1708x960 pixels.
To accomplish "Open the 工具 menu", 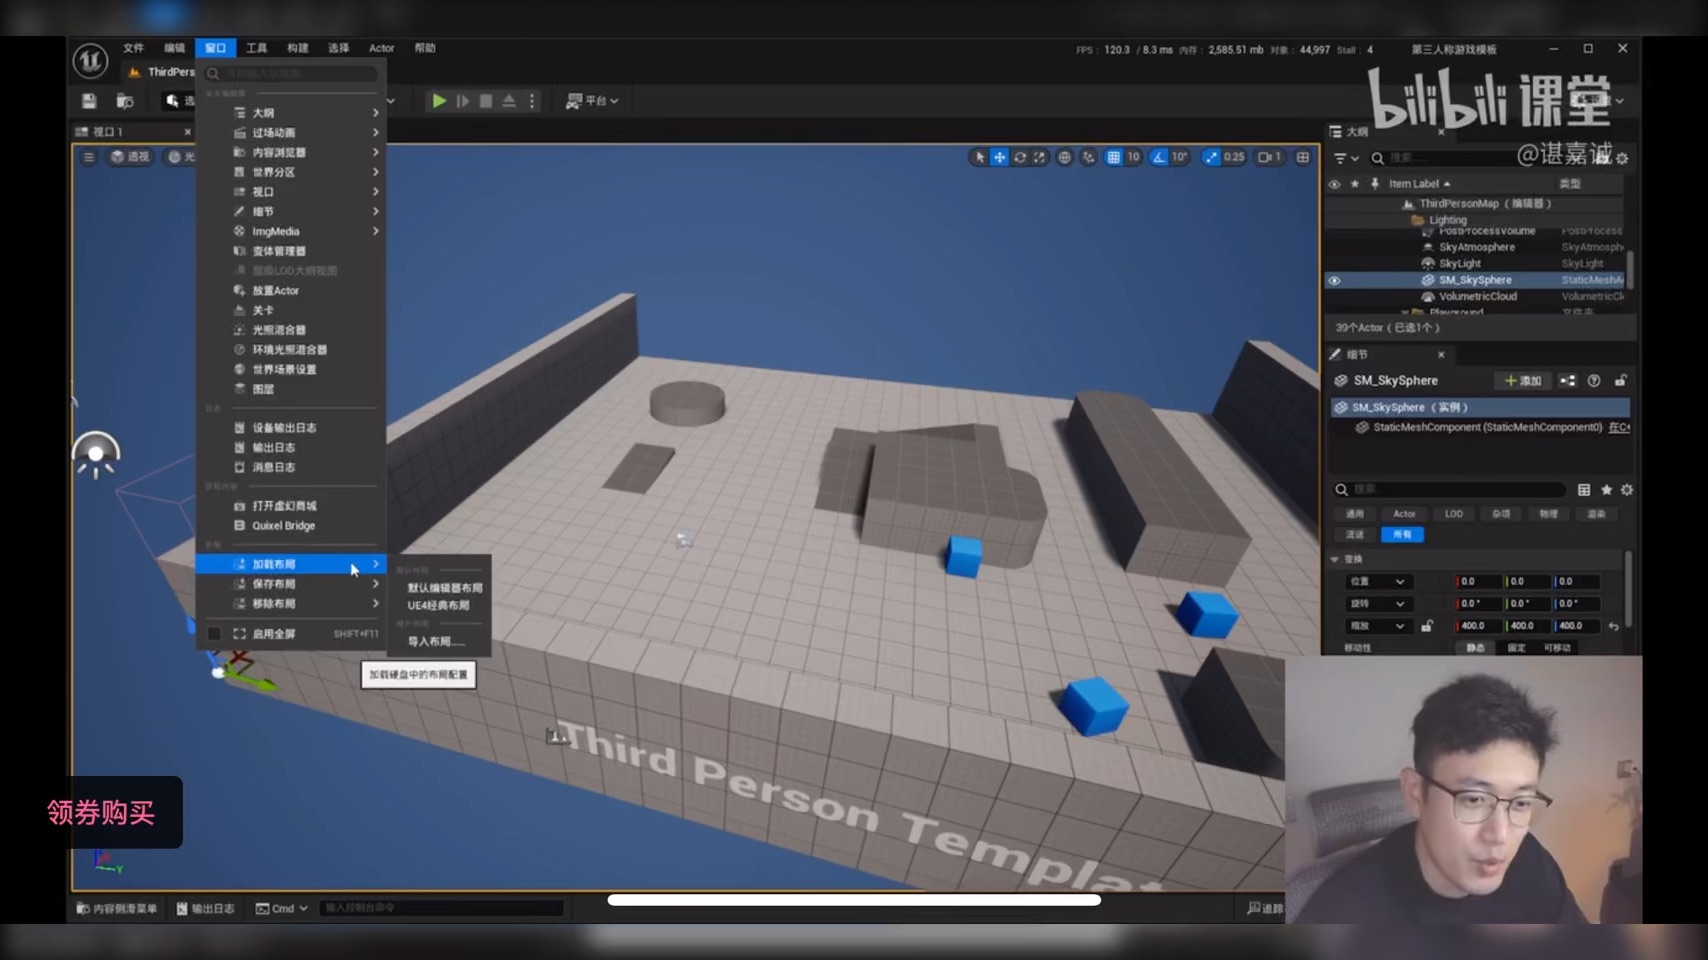I will [x=257, y=48].
